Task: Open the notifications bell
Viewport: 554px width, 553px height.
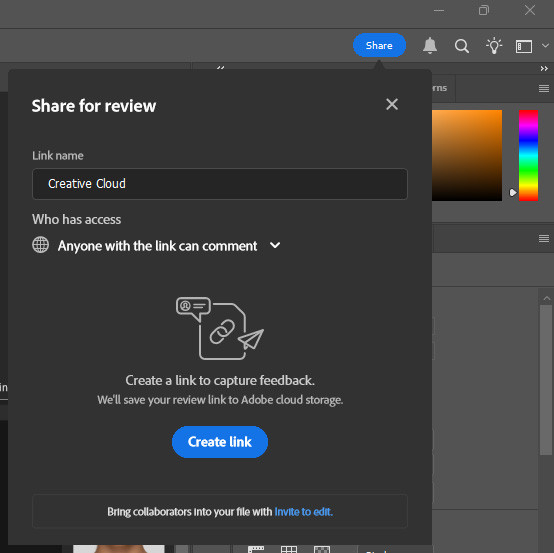Action: point(430,46)
